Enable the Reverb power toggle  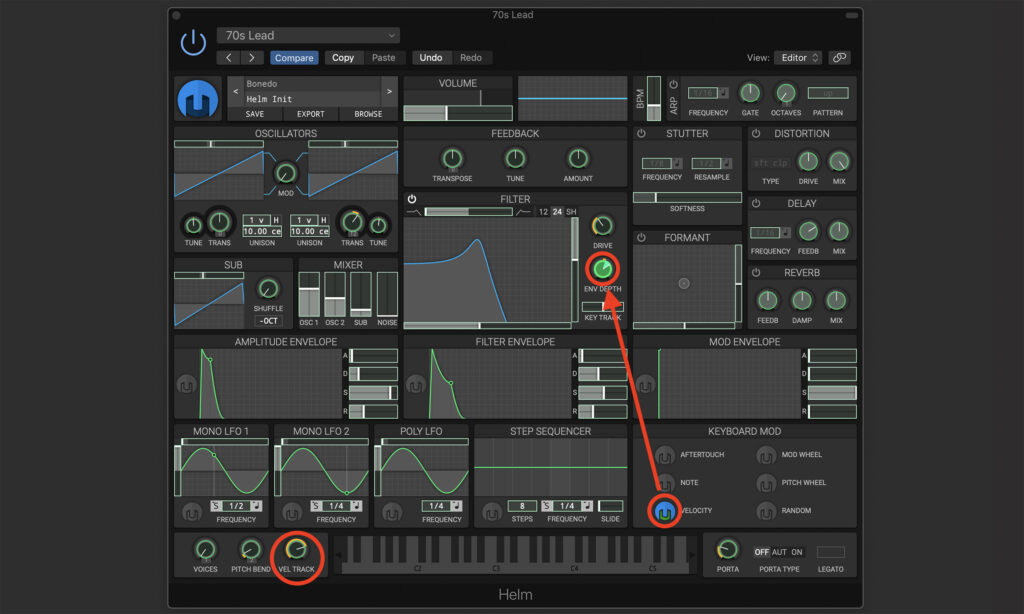click(x=756, y=272)
